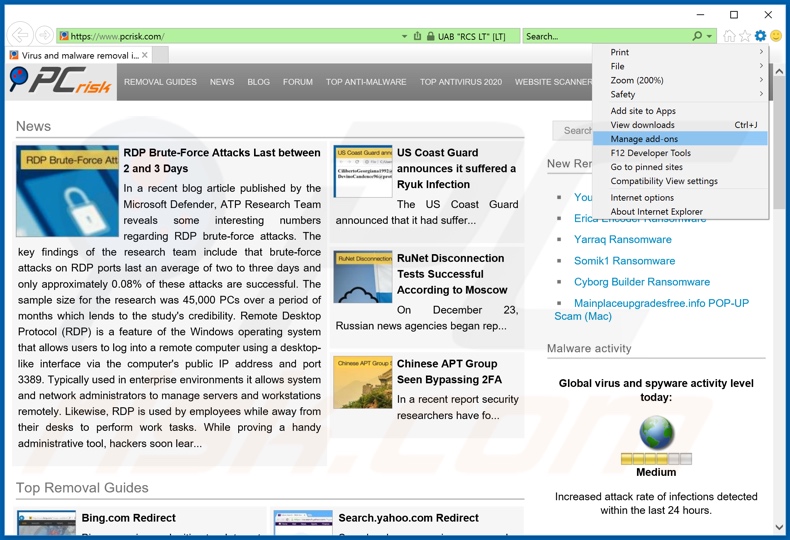Open Internet options
Image resolution: width=790 pixels, height=540 pixels.
(x=680, y=197)
